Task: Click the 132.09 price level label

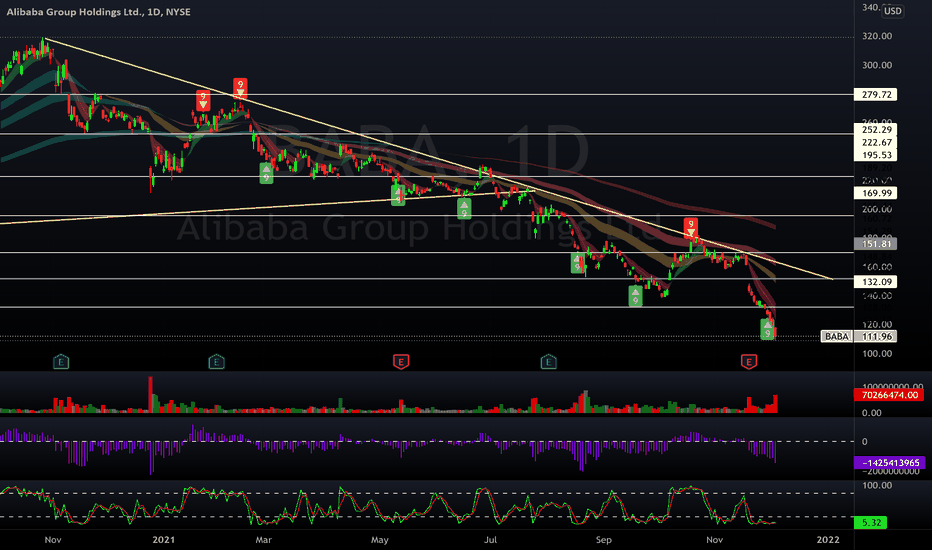Action: [876, 282]
